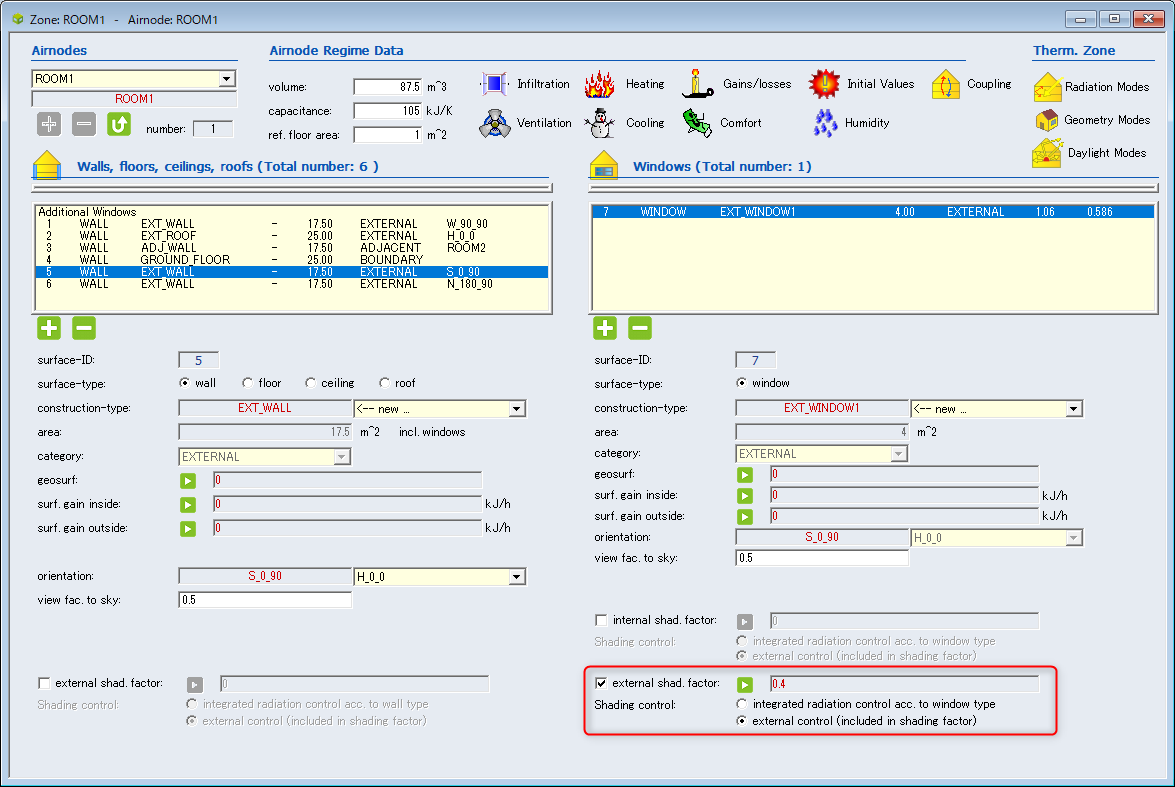Open the wall orientation H_0_0 dropdown
This screenshot has width=1175, height=787.
click(516, 577)
